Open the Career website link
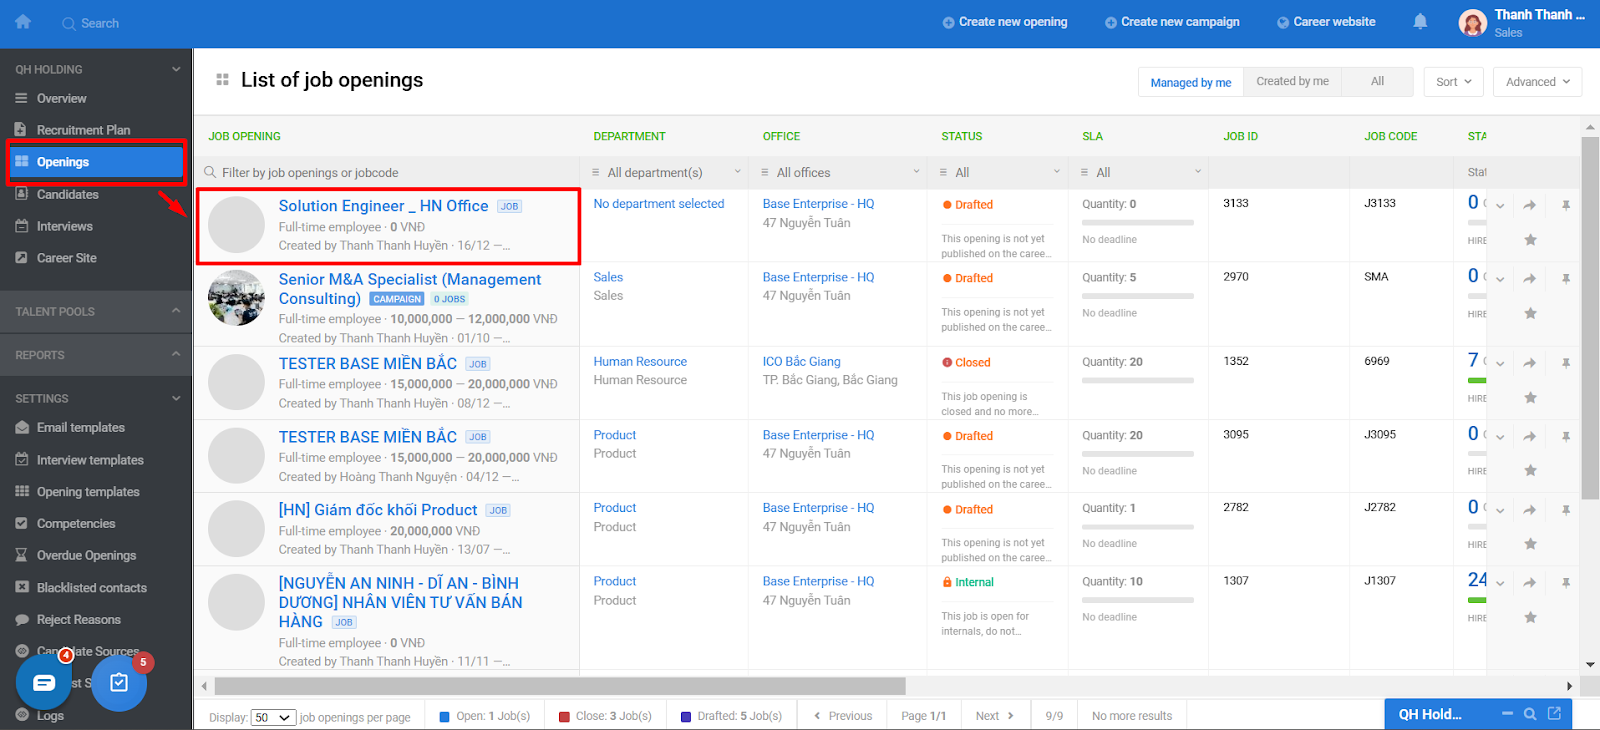This screenshot has width=1600, height=730. click(x=1326, y=22)
